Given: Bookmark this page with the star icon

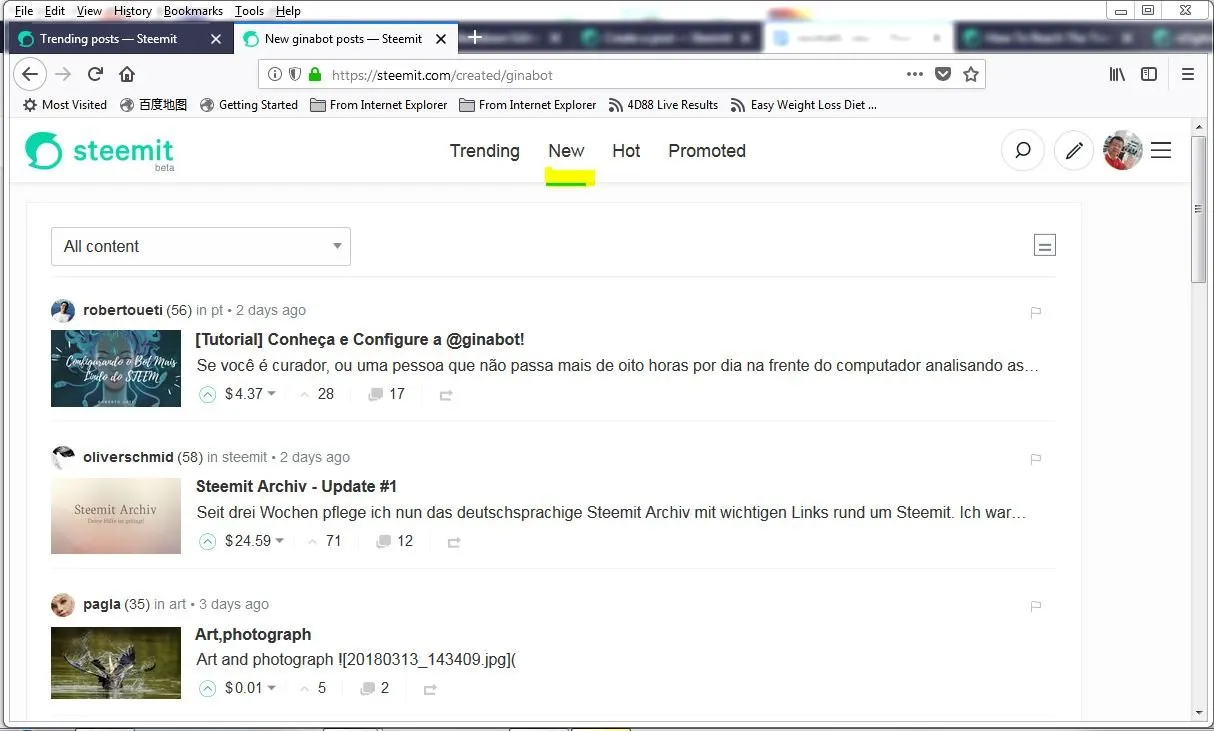Looking at the screenshot, I should (x=970, y=74).
